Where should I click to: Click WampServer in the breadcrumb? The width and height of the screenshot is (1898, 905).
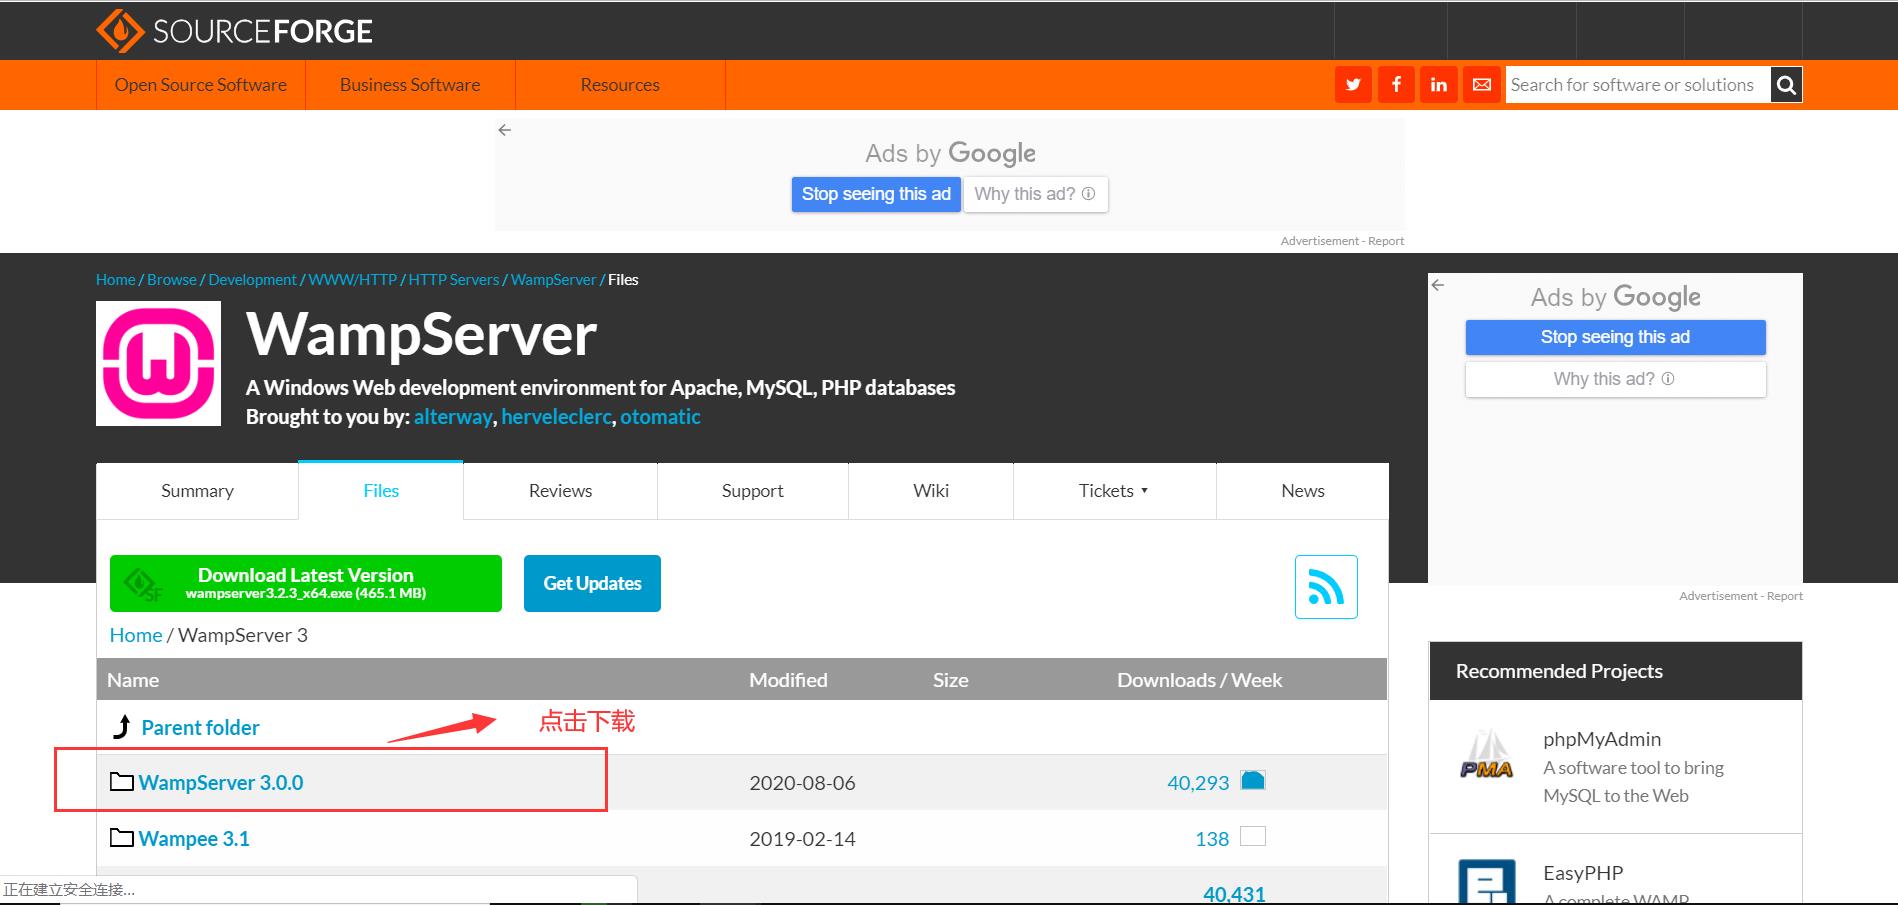553,280
